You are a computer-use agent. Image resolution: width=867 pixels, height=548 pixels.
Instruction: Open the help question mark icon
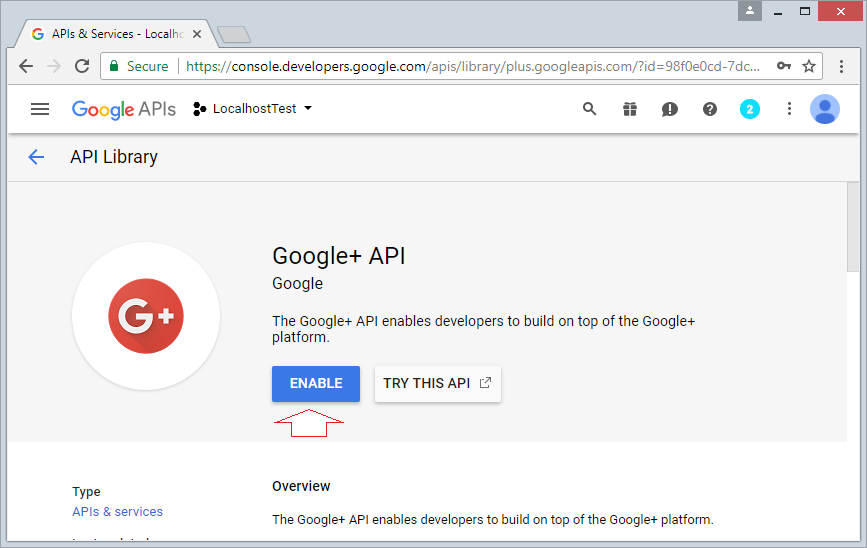click(x=710, y=109)
